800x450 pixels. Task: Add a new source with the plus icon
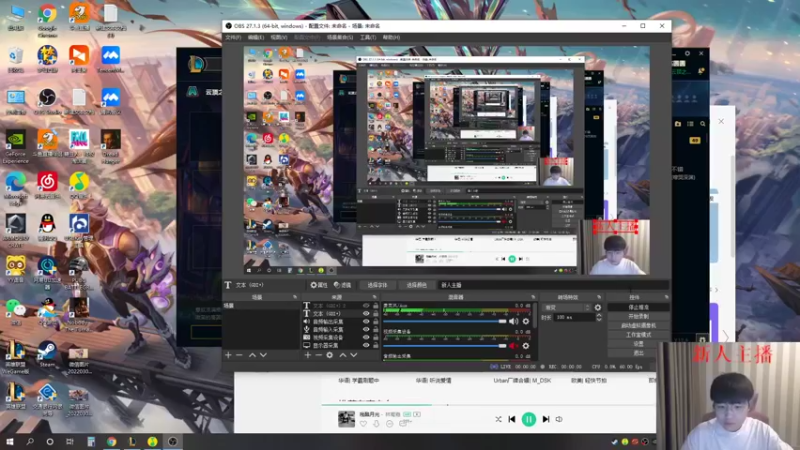coord(308,355)
